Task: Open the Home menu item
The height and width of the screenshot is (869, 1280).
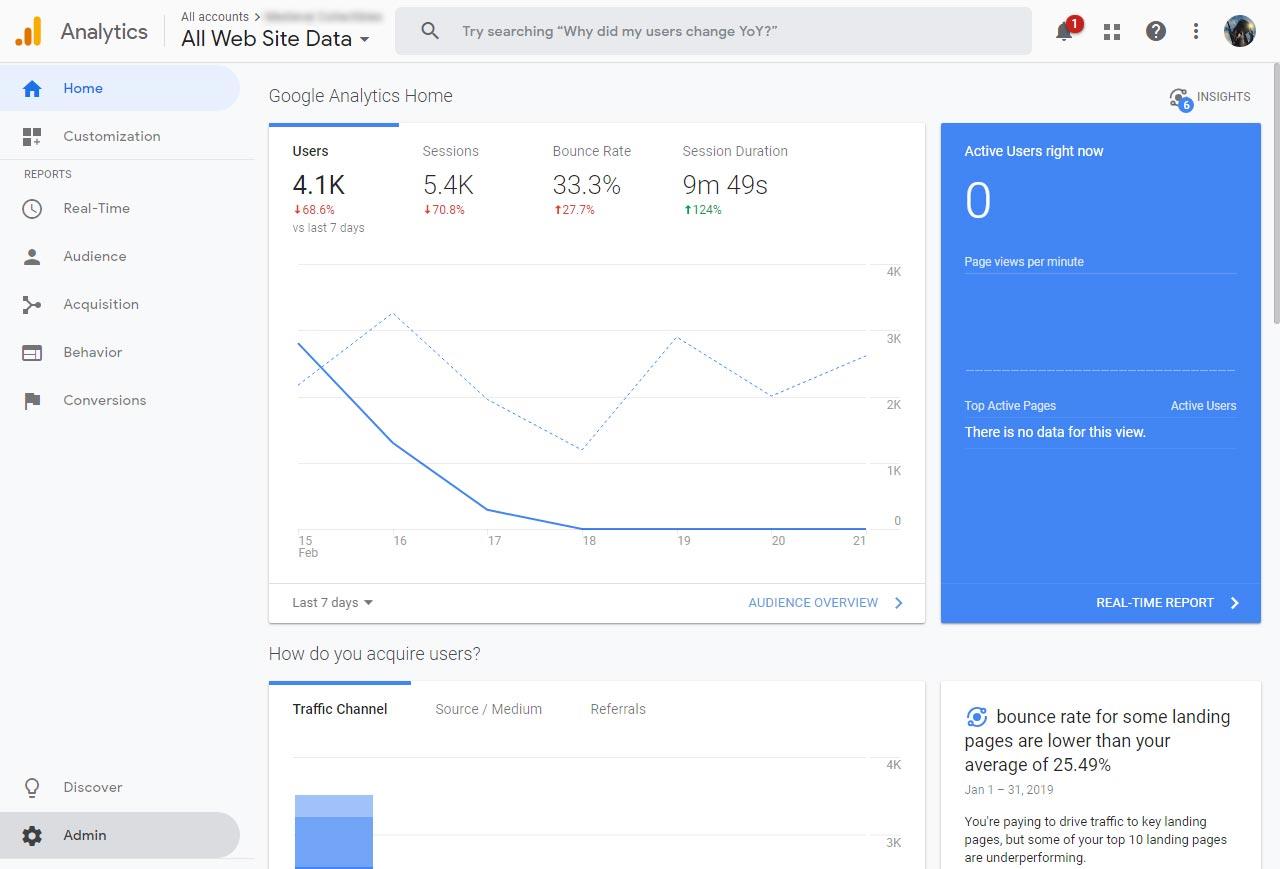Action: click(120, 88)
